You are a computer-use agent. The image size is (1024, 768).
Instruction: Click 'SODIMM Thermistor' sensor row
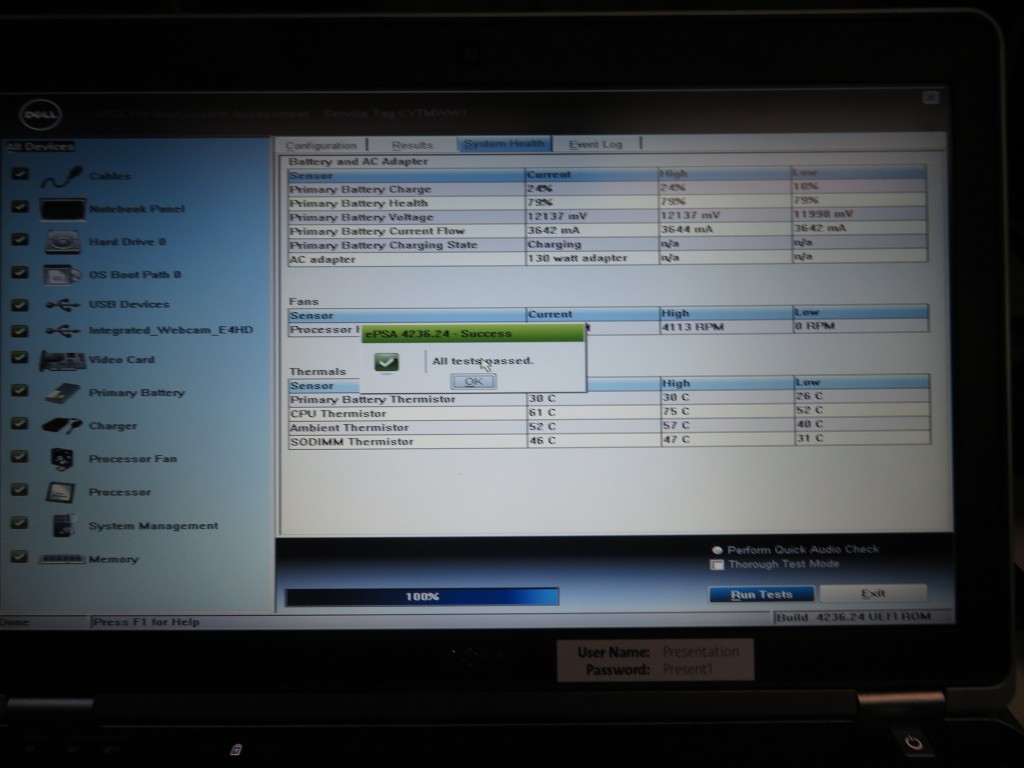(609, 441)
